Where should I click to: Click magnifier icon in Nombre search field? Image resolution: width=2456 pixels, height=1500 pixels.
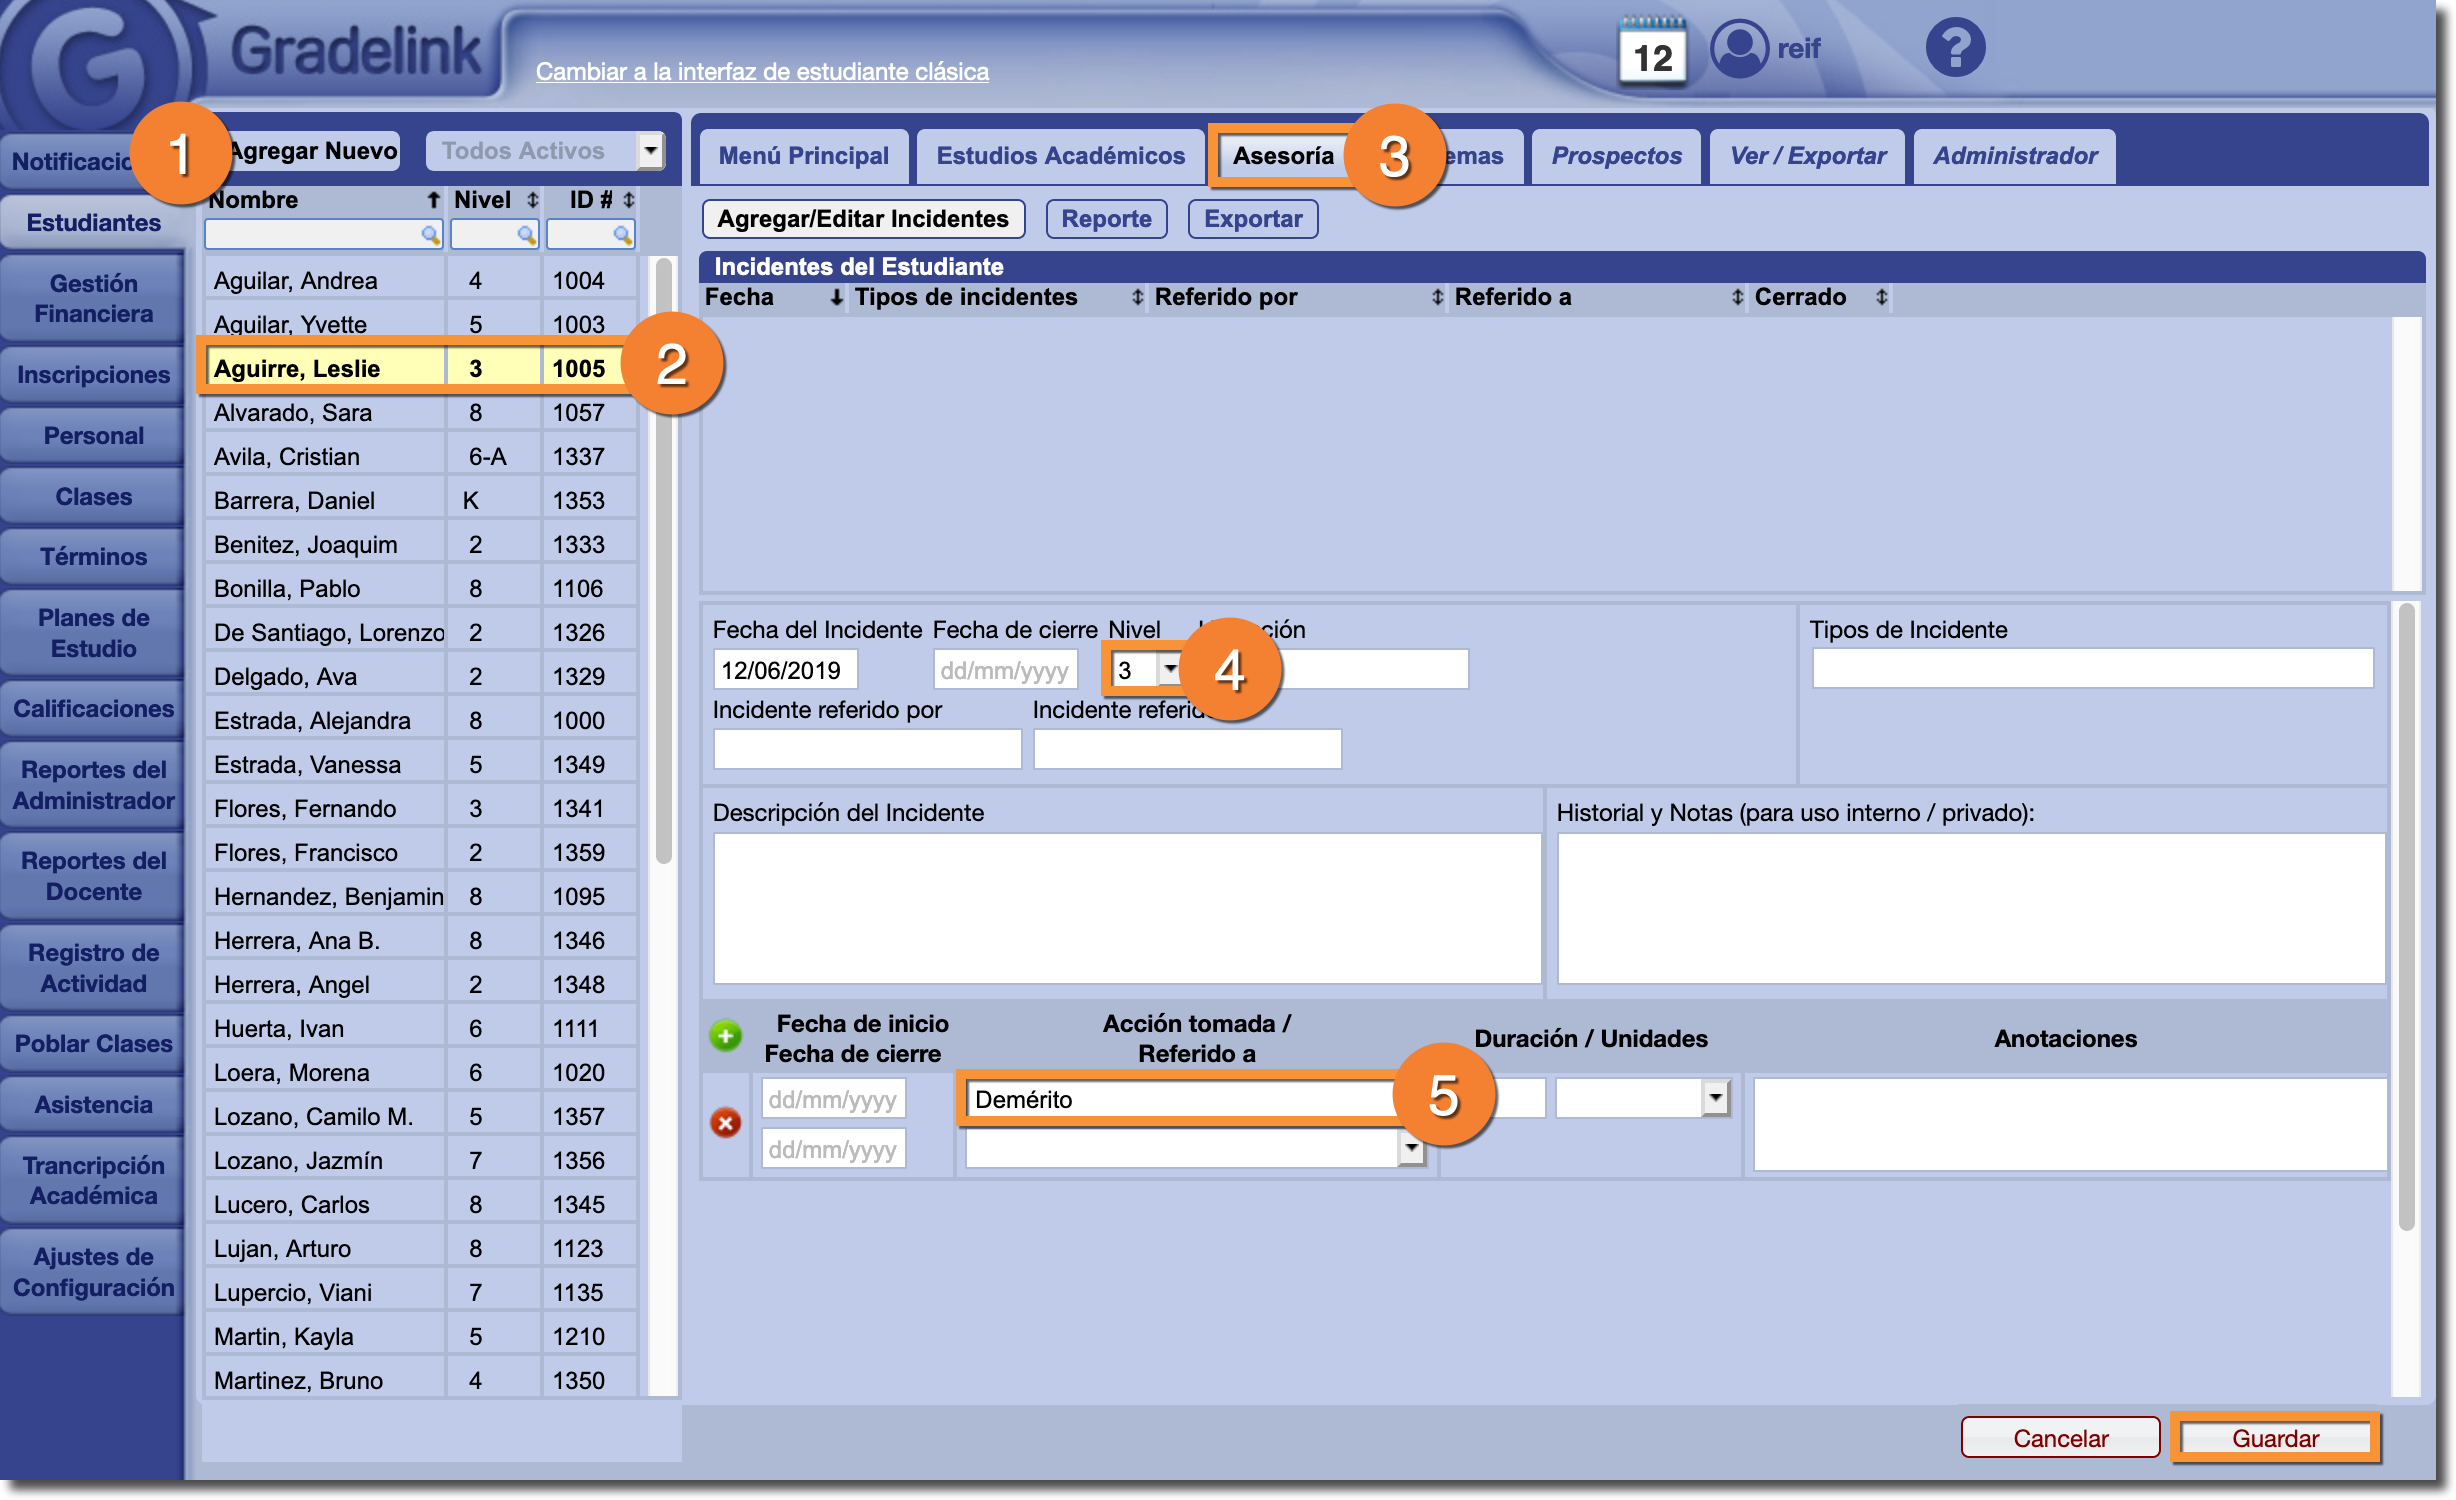point(430,235)
